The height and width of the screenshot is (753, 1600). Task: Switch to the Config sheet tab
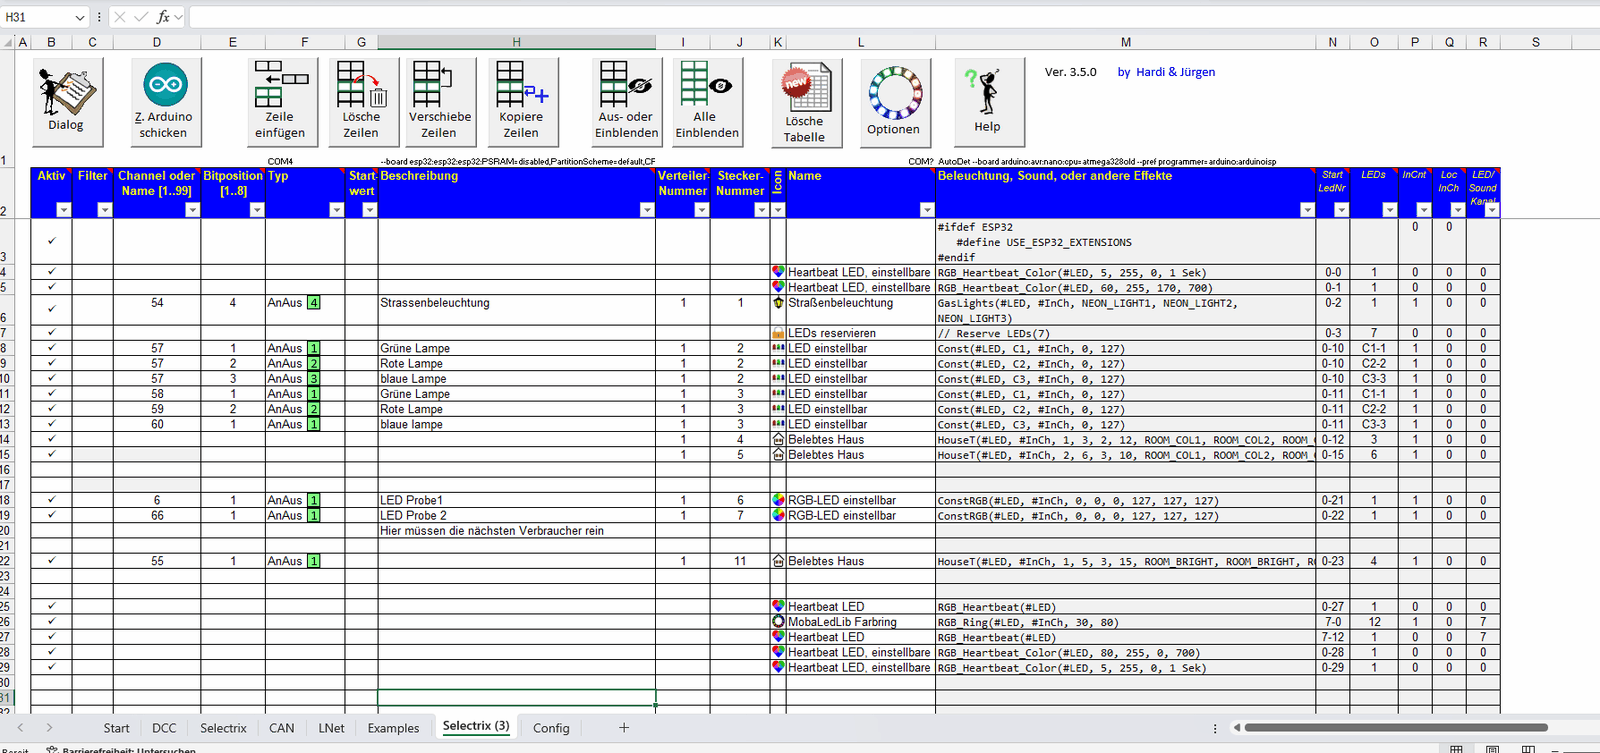[551, 728]
